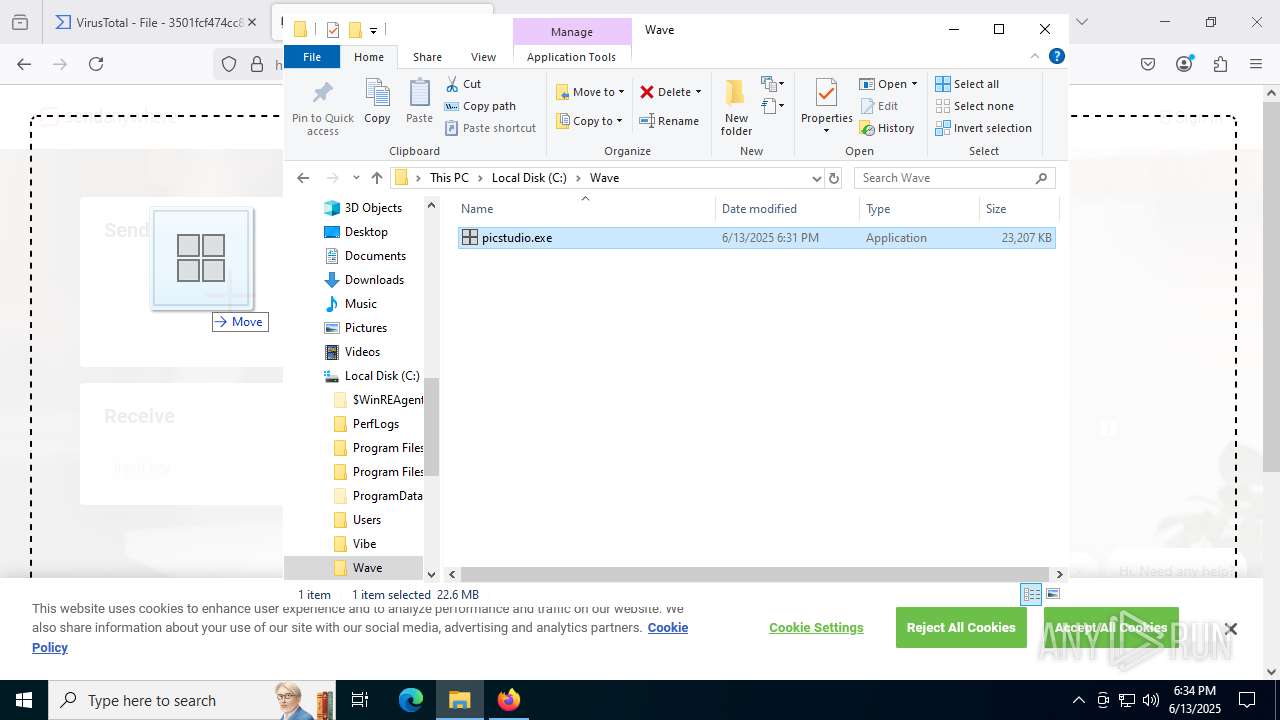Viewport: 1280px width, 720px height.
Task: Click Reject All Cookies button
Action: [961, 628]
